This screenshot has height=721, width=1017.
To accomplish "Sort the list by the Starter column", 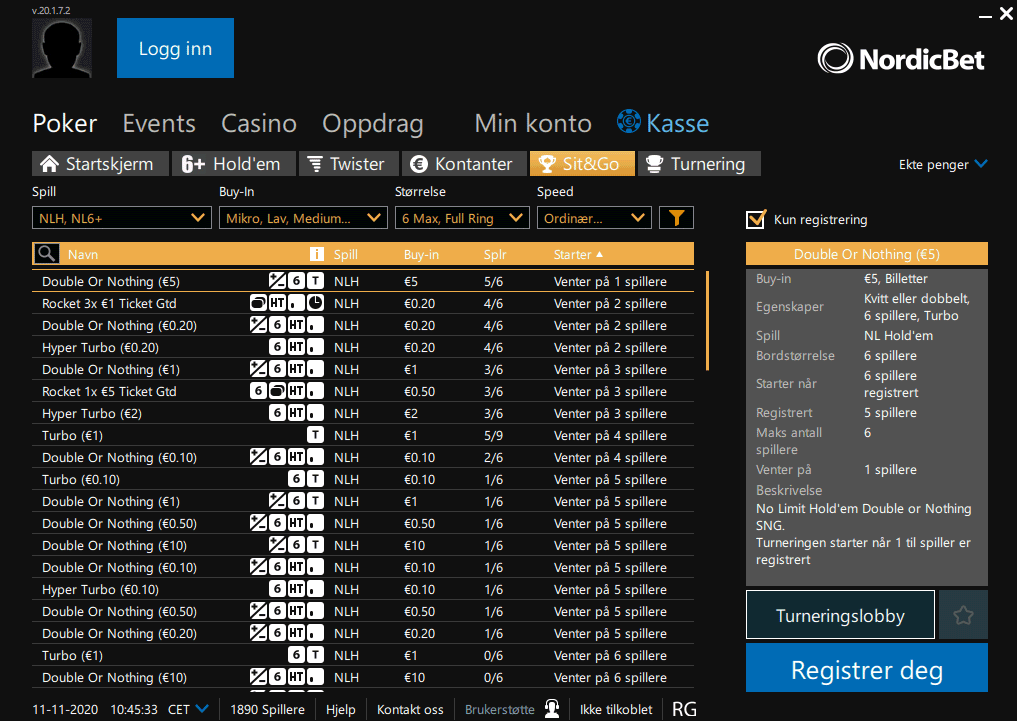I will (x=578, y=254).
